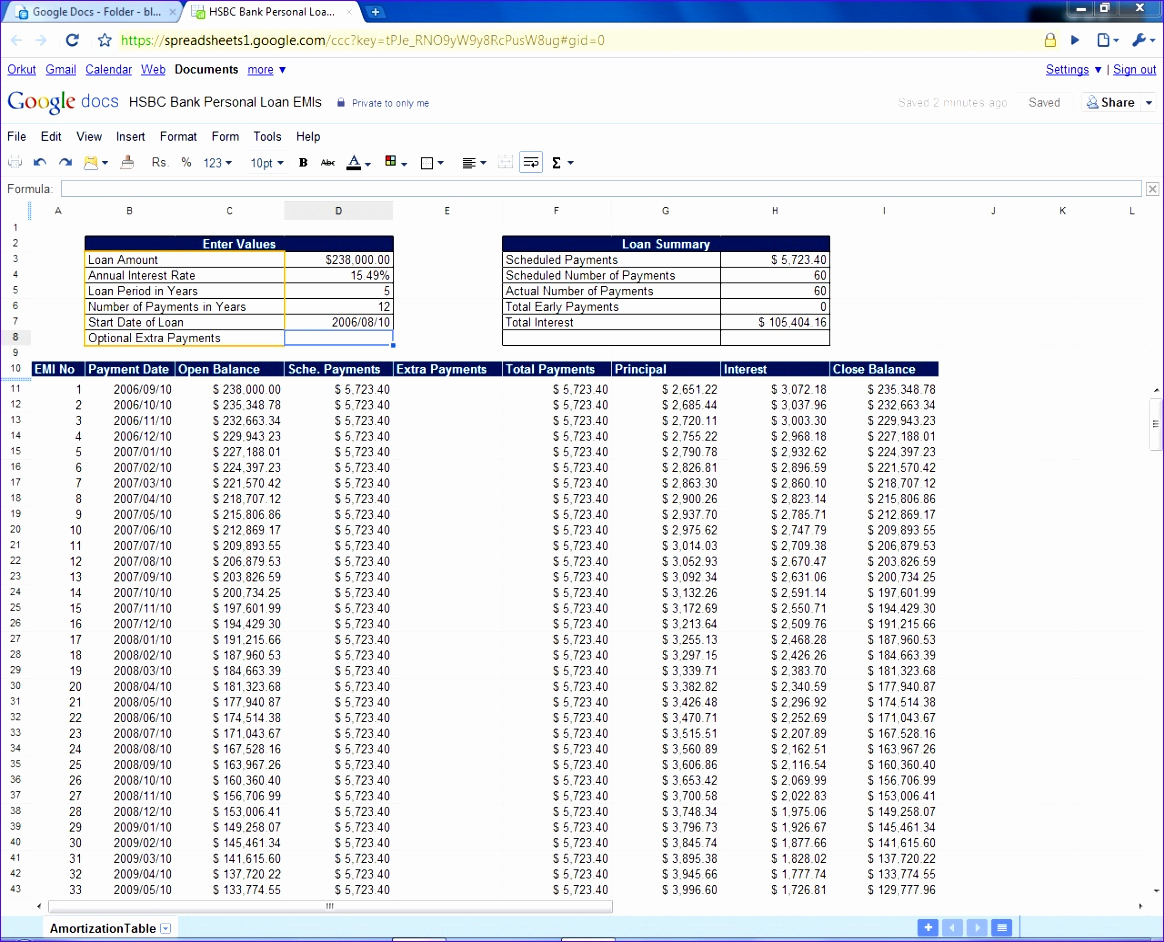The image size is (1164, 942).
Task: Go back in browser
Action: pyautogui.click(x=16, y=40)
